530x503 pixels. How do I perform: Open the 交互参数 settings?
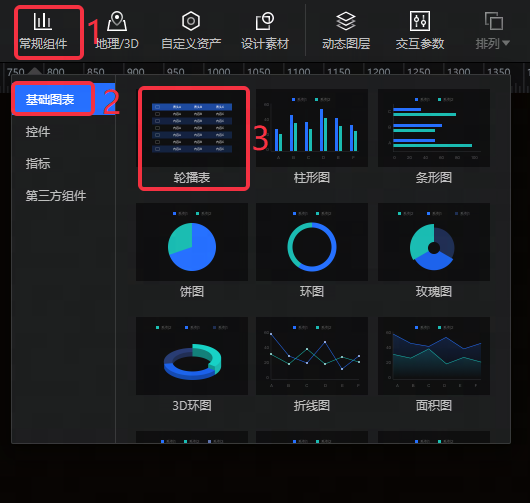pos(420,31)
